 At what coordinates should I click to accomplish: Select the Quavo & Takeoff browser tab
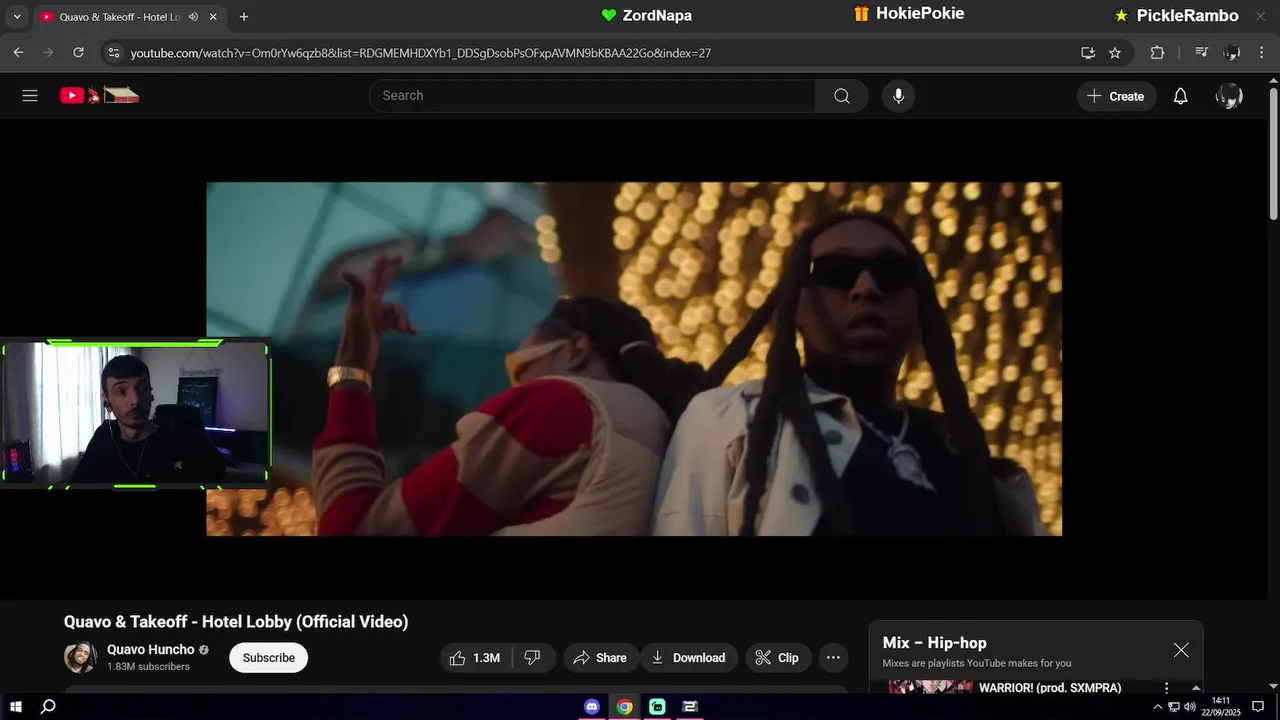point(128,17)
